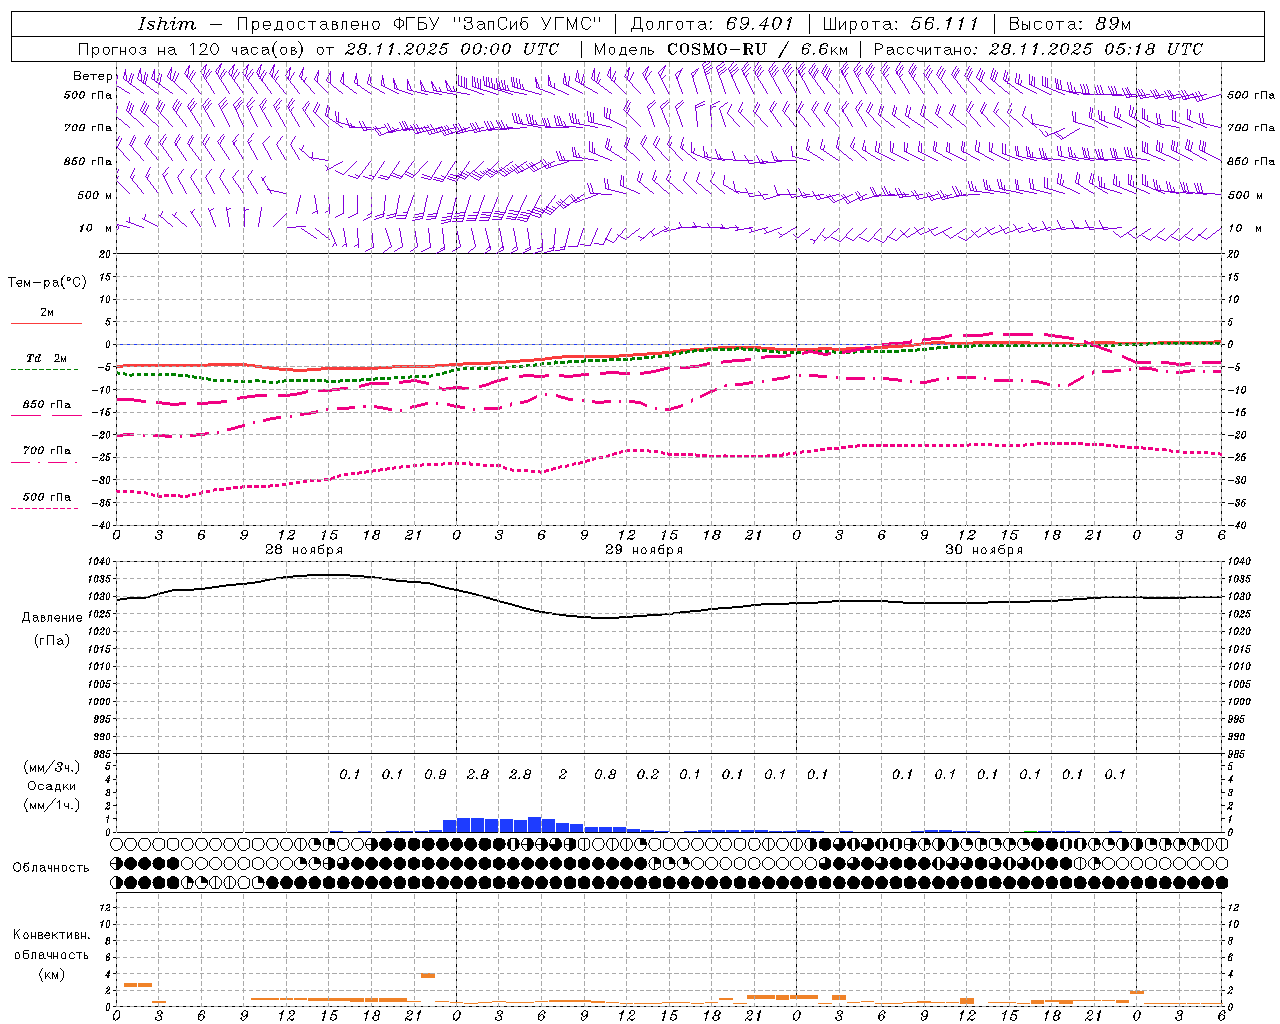
Task: Select the "10 м" wind level label on left
Action: click(x=95, y=228)
